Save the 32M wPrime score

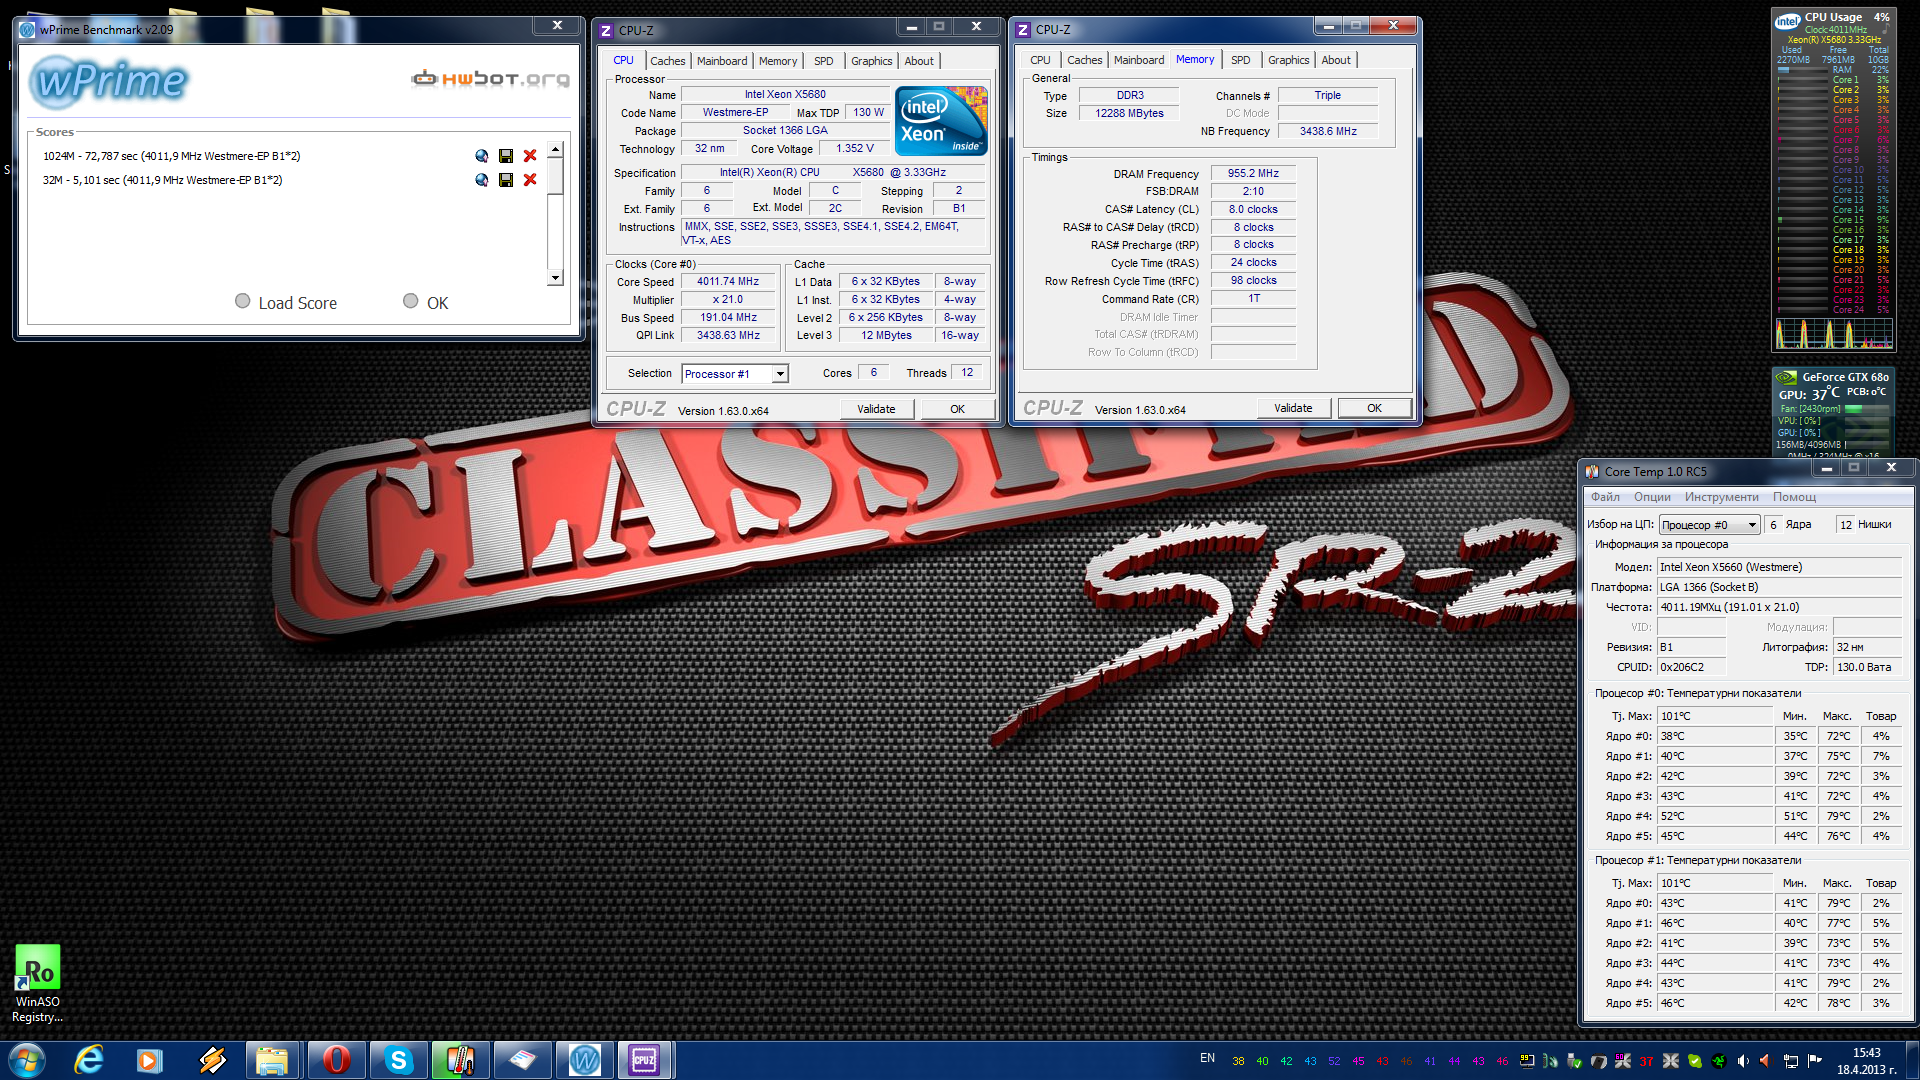click(x=506, y=180)
